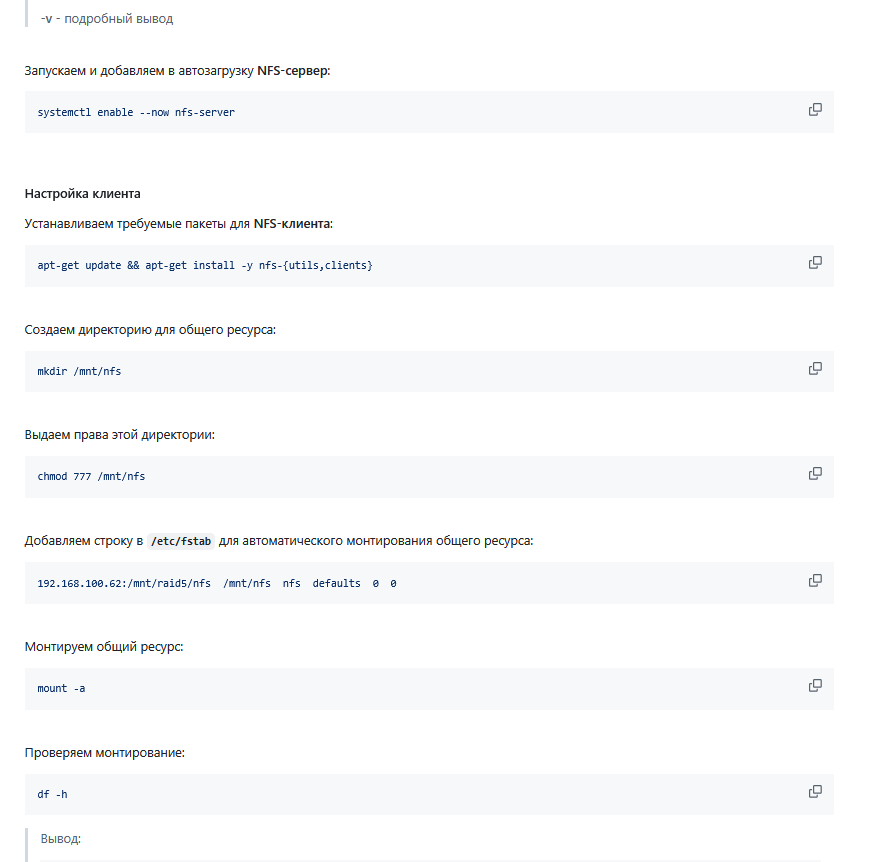
Task: Copy the fstab line with 192.168.100.62
Action: (815, 581)
